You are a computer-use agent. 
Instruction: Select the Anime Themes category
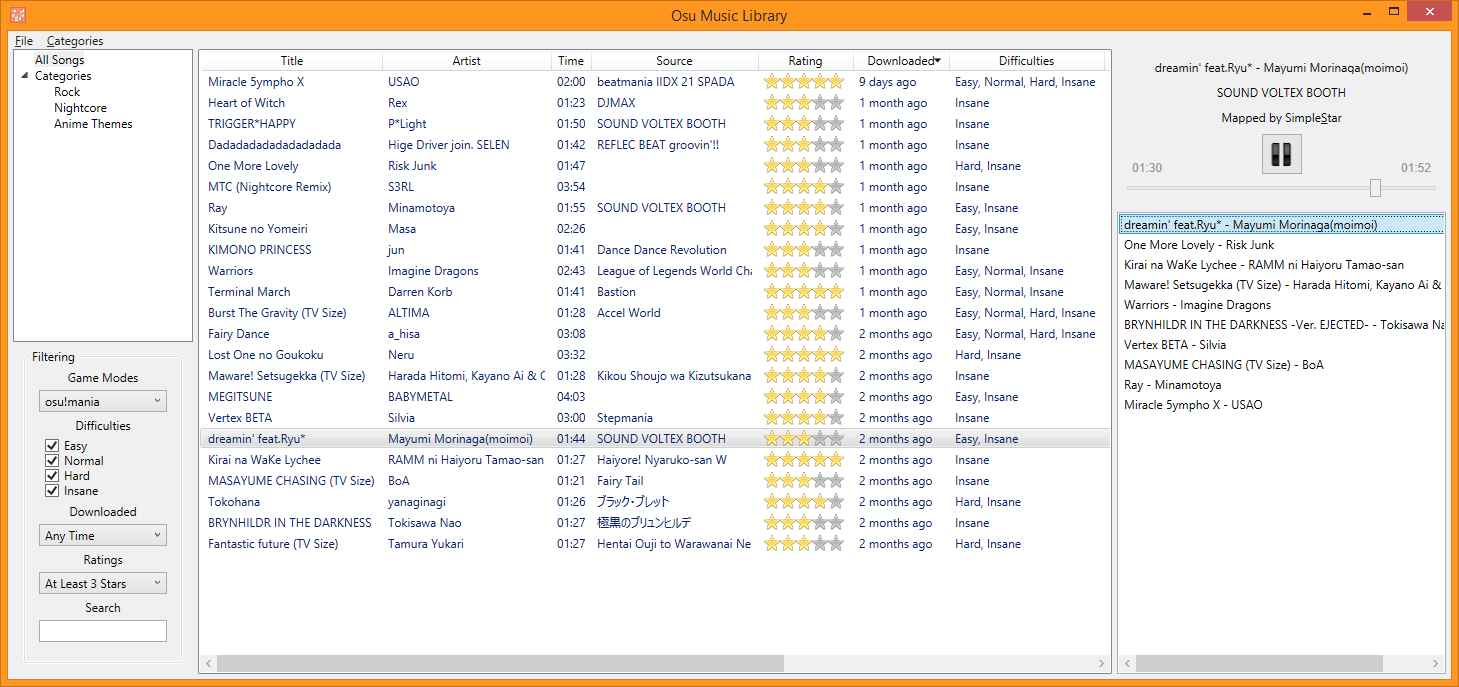click(x=93, y=124)
